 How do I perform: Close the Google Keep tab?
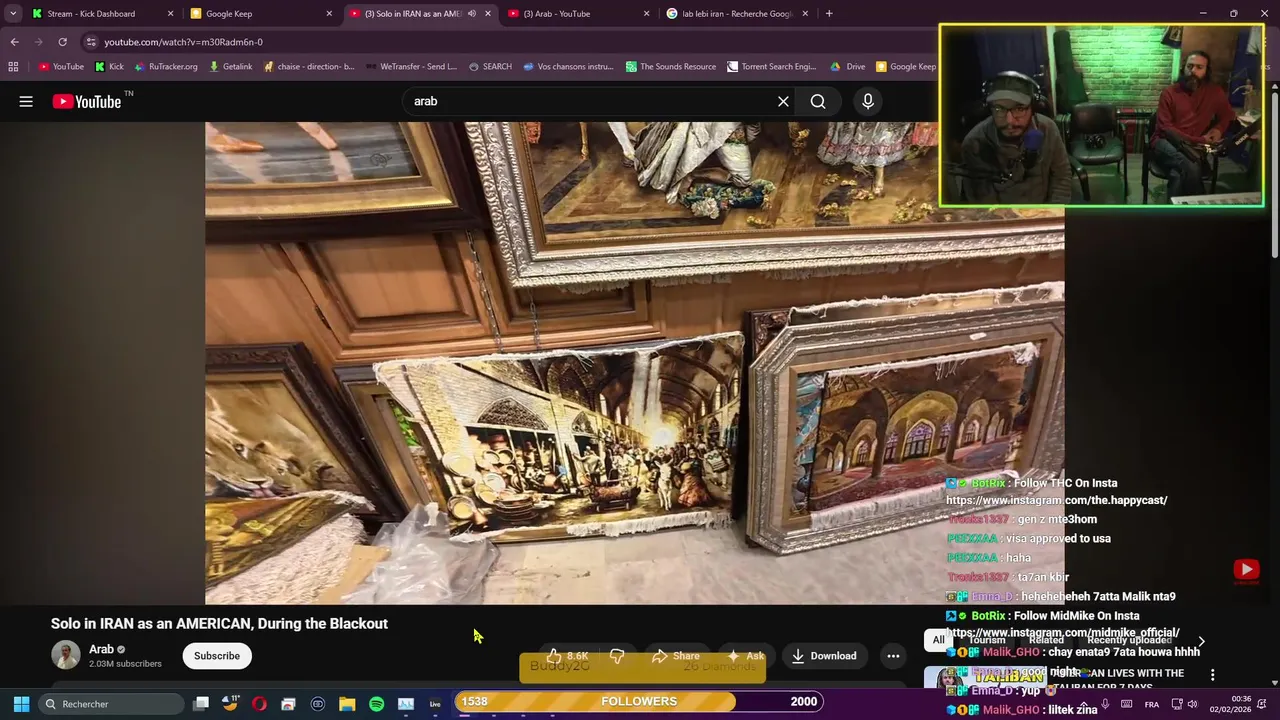pyautogui.click(x=329, y=14)
